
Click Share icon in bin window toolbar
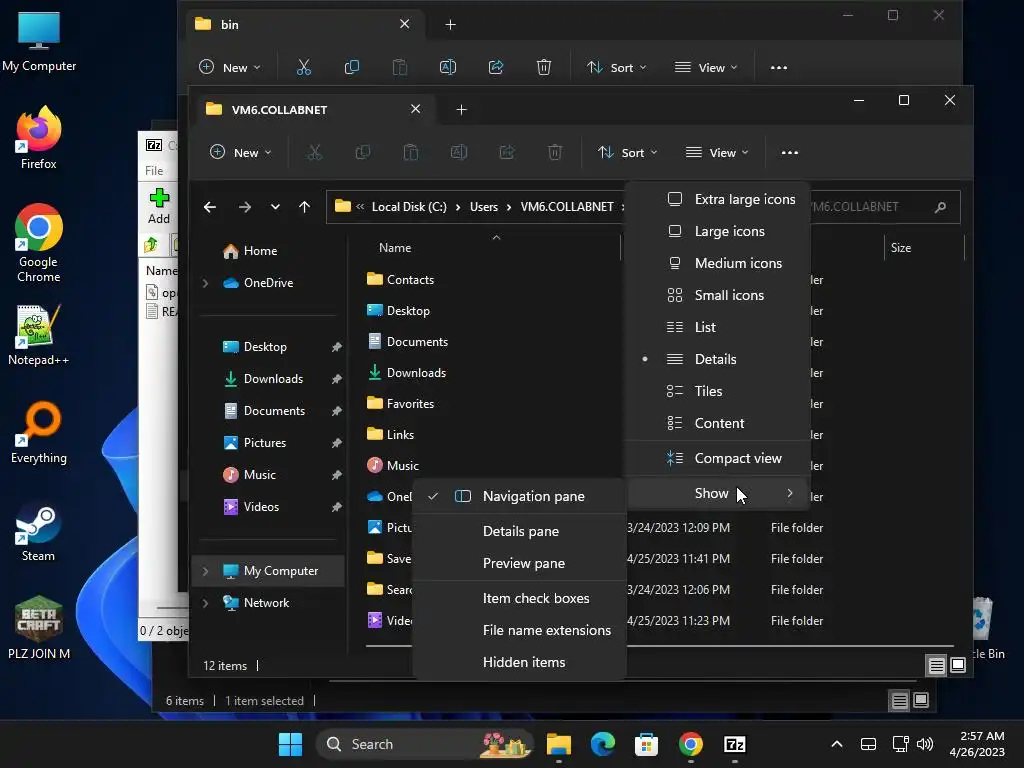(x=496, y=67)
